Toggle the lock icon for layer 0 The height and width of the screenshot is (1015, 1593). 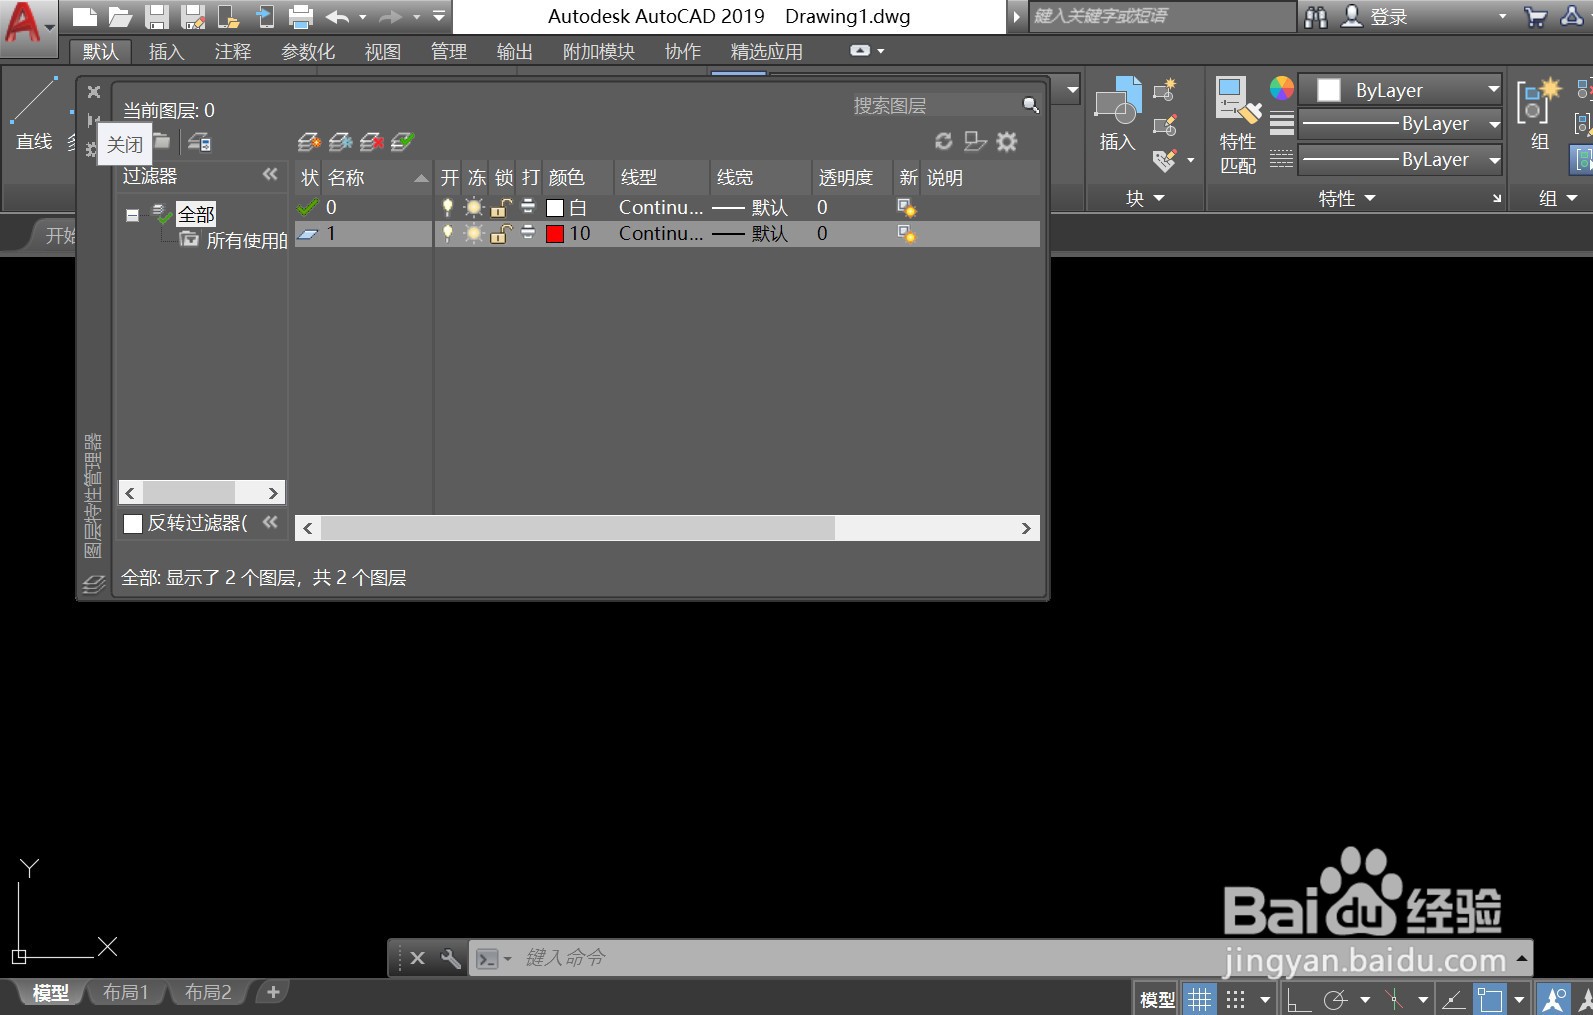pos(501,207)
